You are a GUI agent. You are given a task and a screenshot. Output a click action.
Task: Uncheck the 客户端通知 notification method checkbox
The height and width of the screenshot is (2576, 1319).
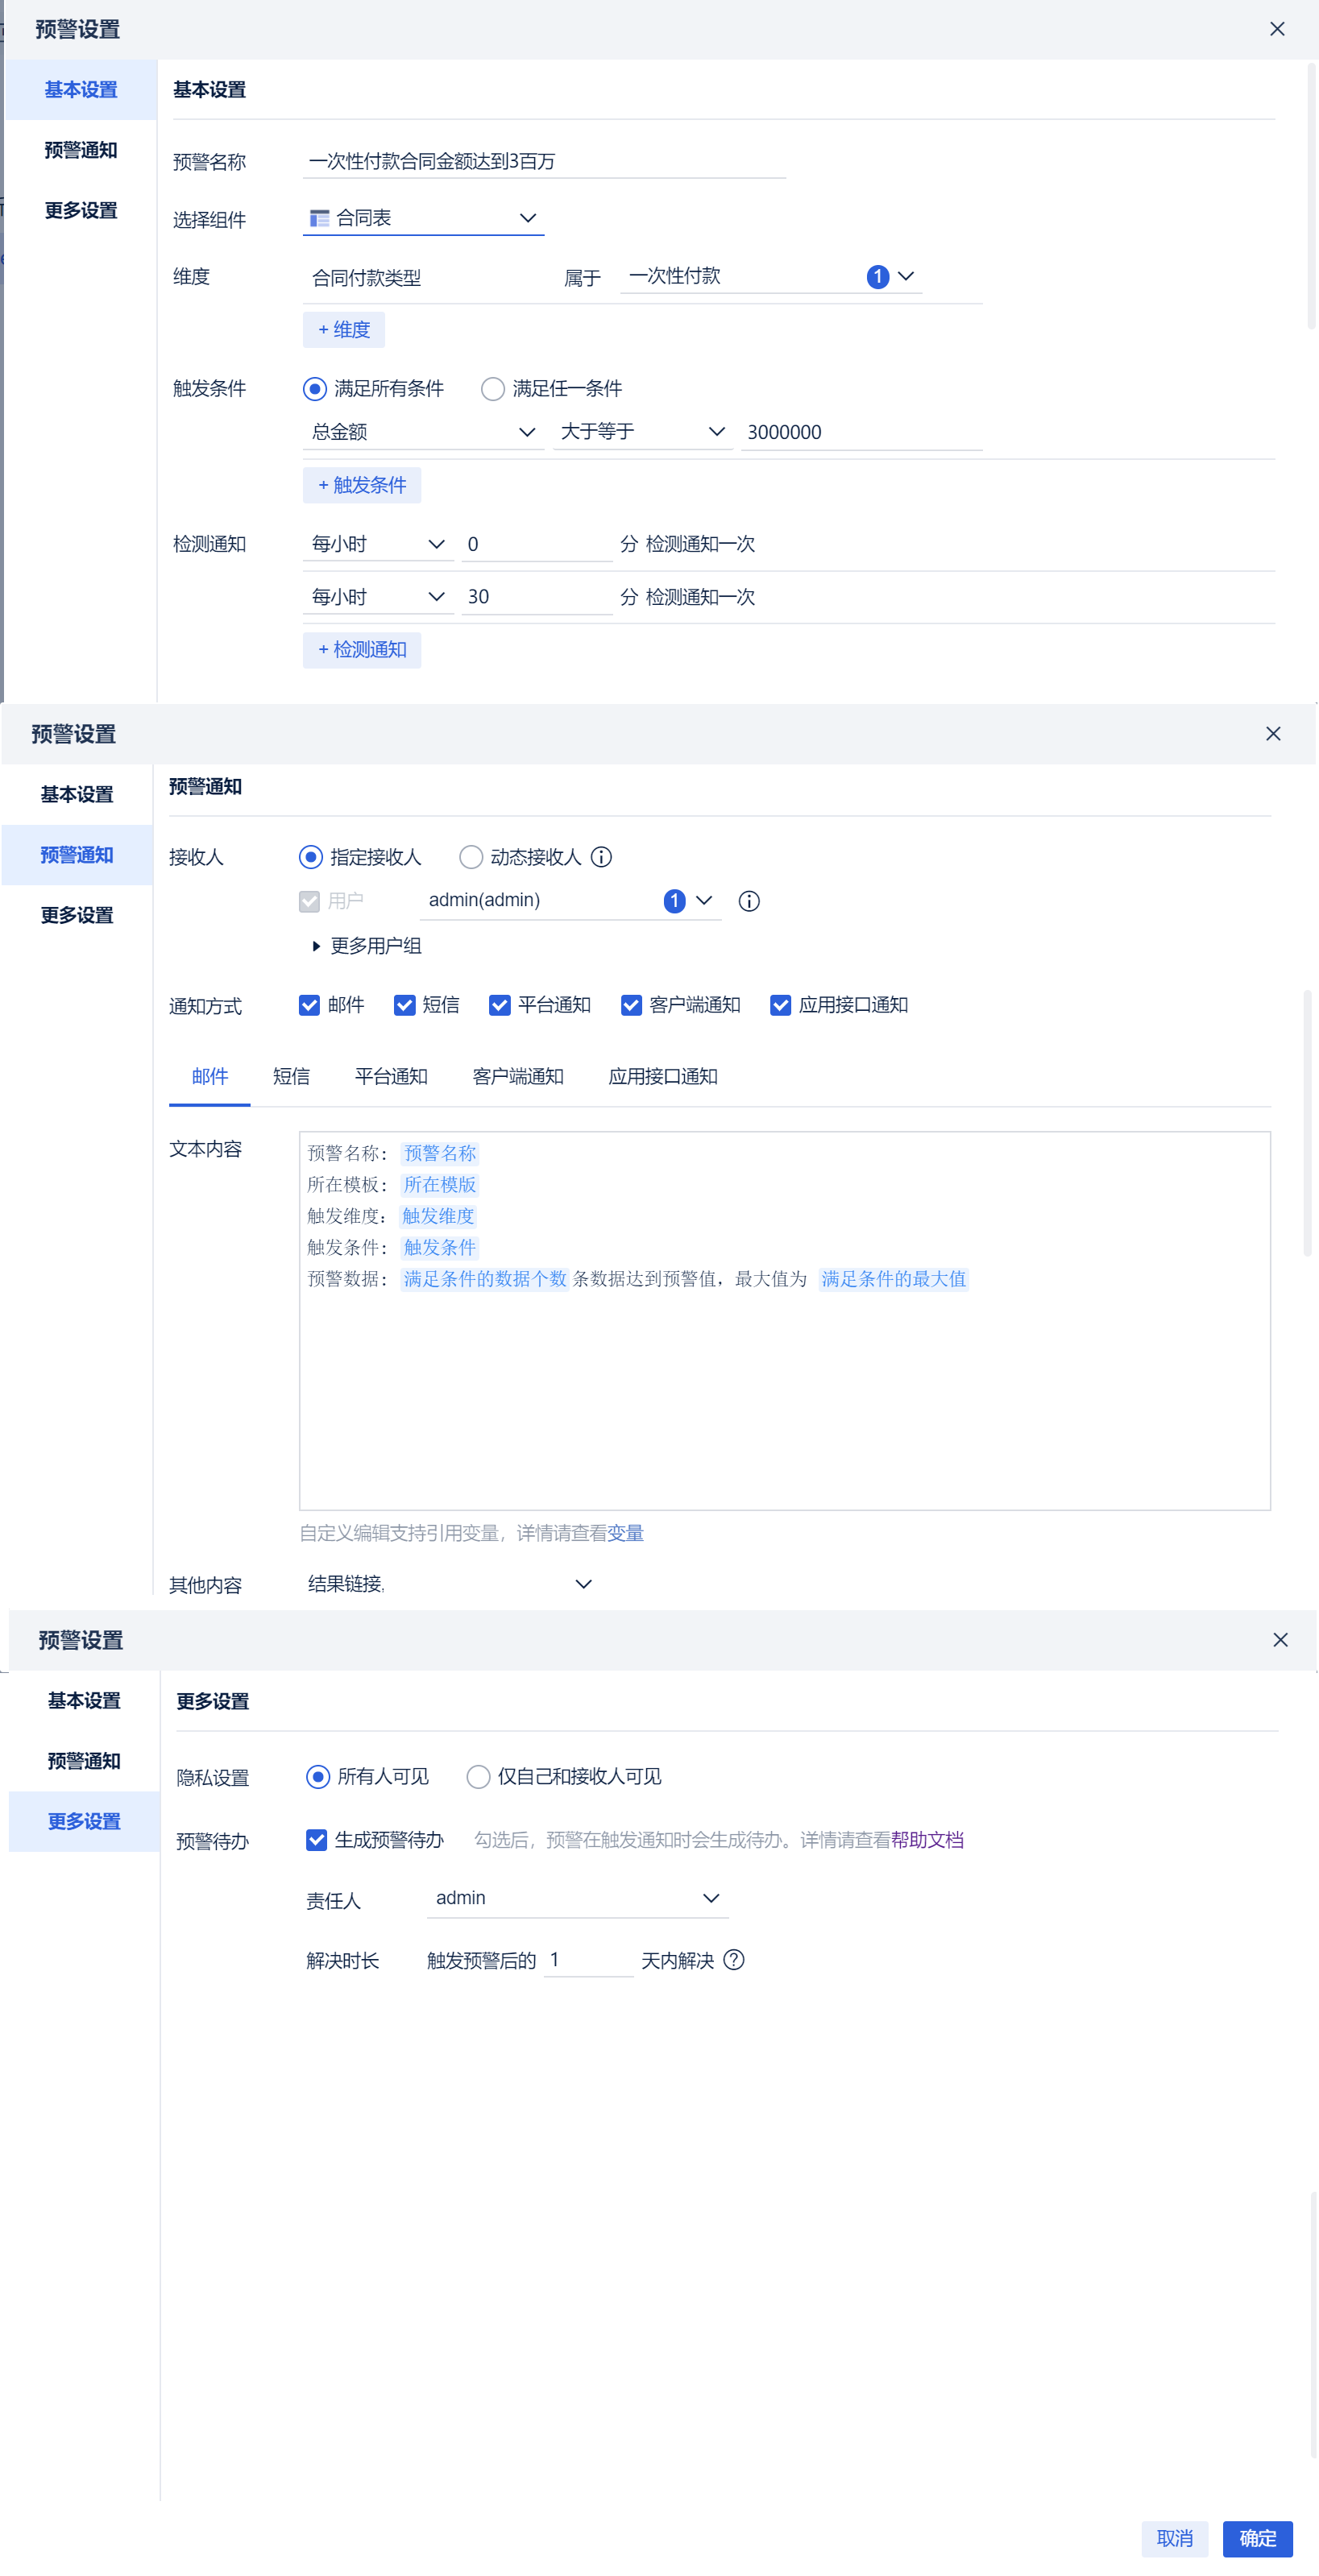click(x=631, y=1005)
